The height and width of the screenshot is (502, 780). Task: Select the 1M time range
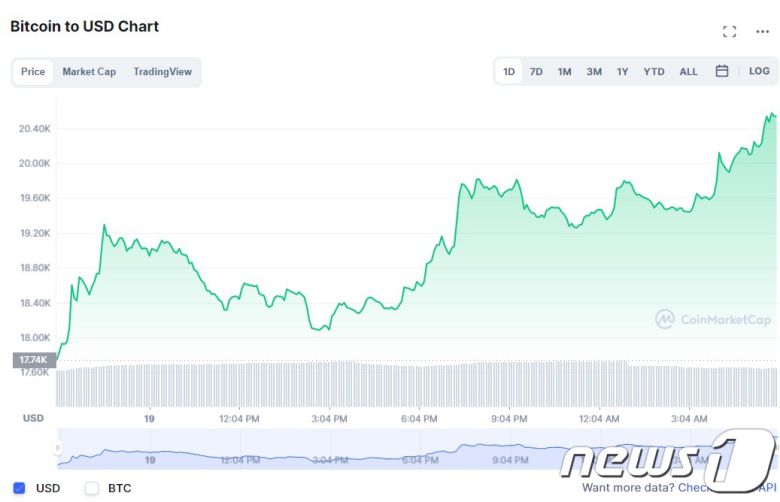click(x=564, y=71)
